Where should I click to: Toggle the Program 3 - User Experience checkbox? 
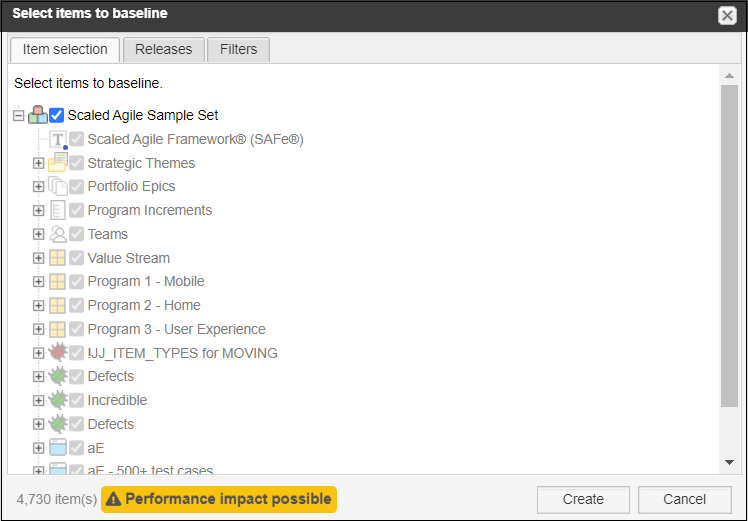click(76, 329)
